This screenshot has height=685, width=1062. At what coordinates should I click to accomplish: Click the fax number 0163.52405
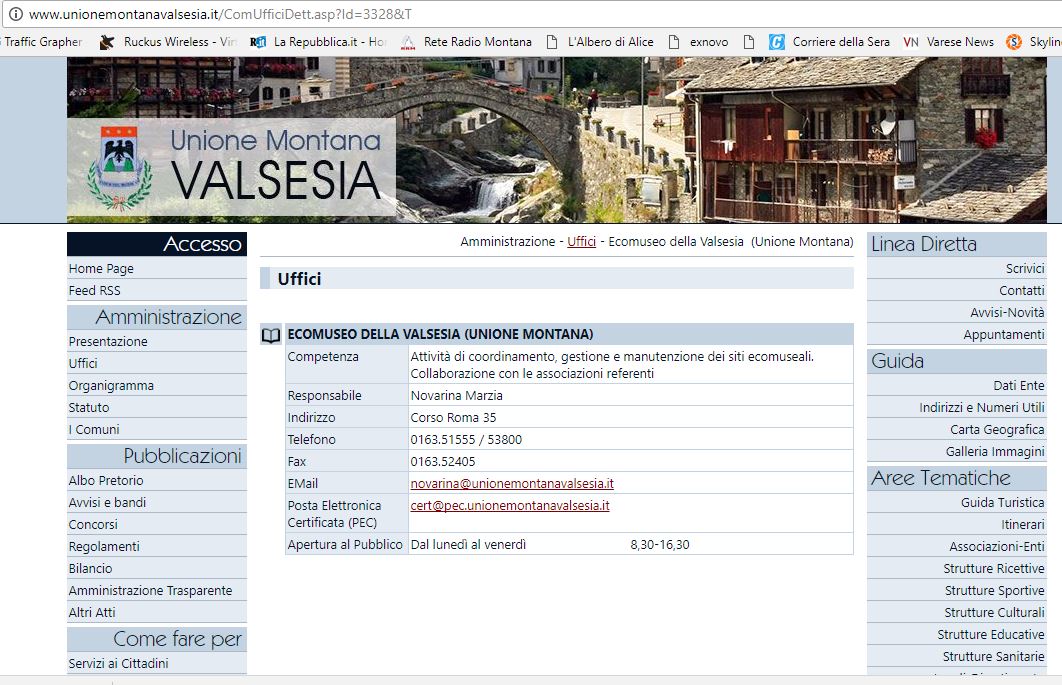(443, 461)
